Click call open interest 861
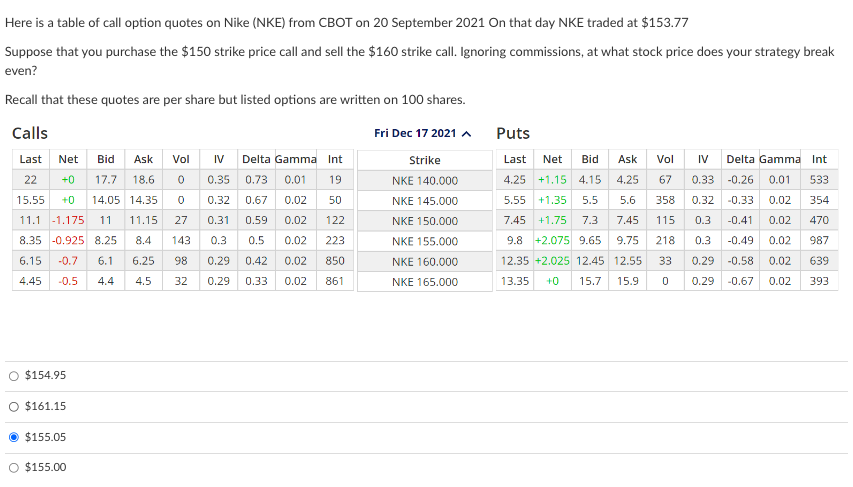 click(335, 281)
